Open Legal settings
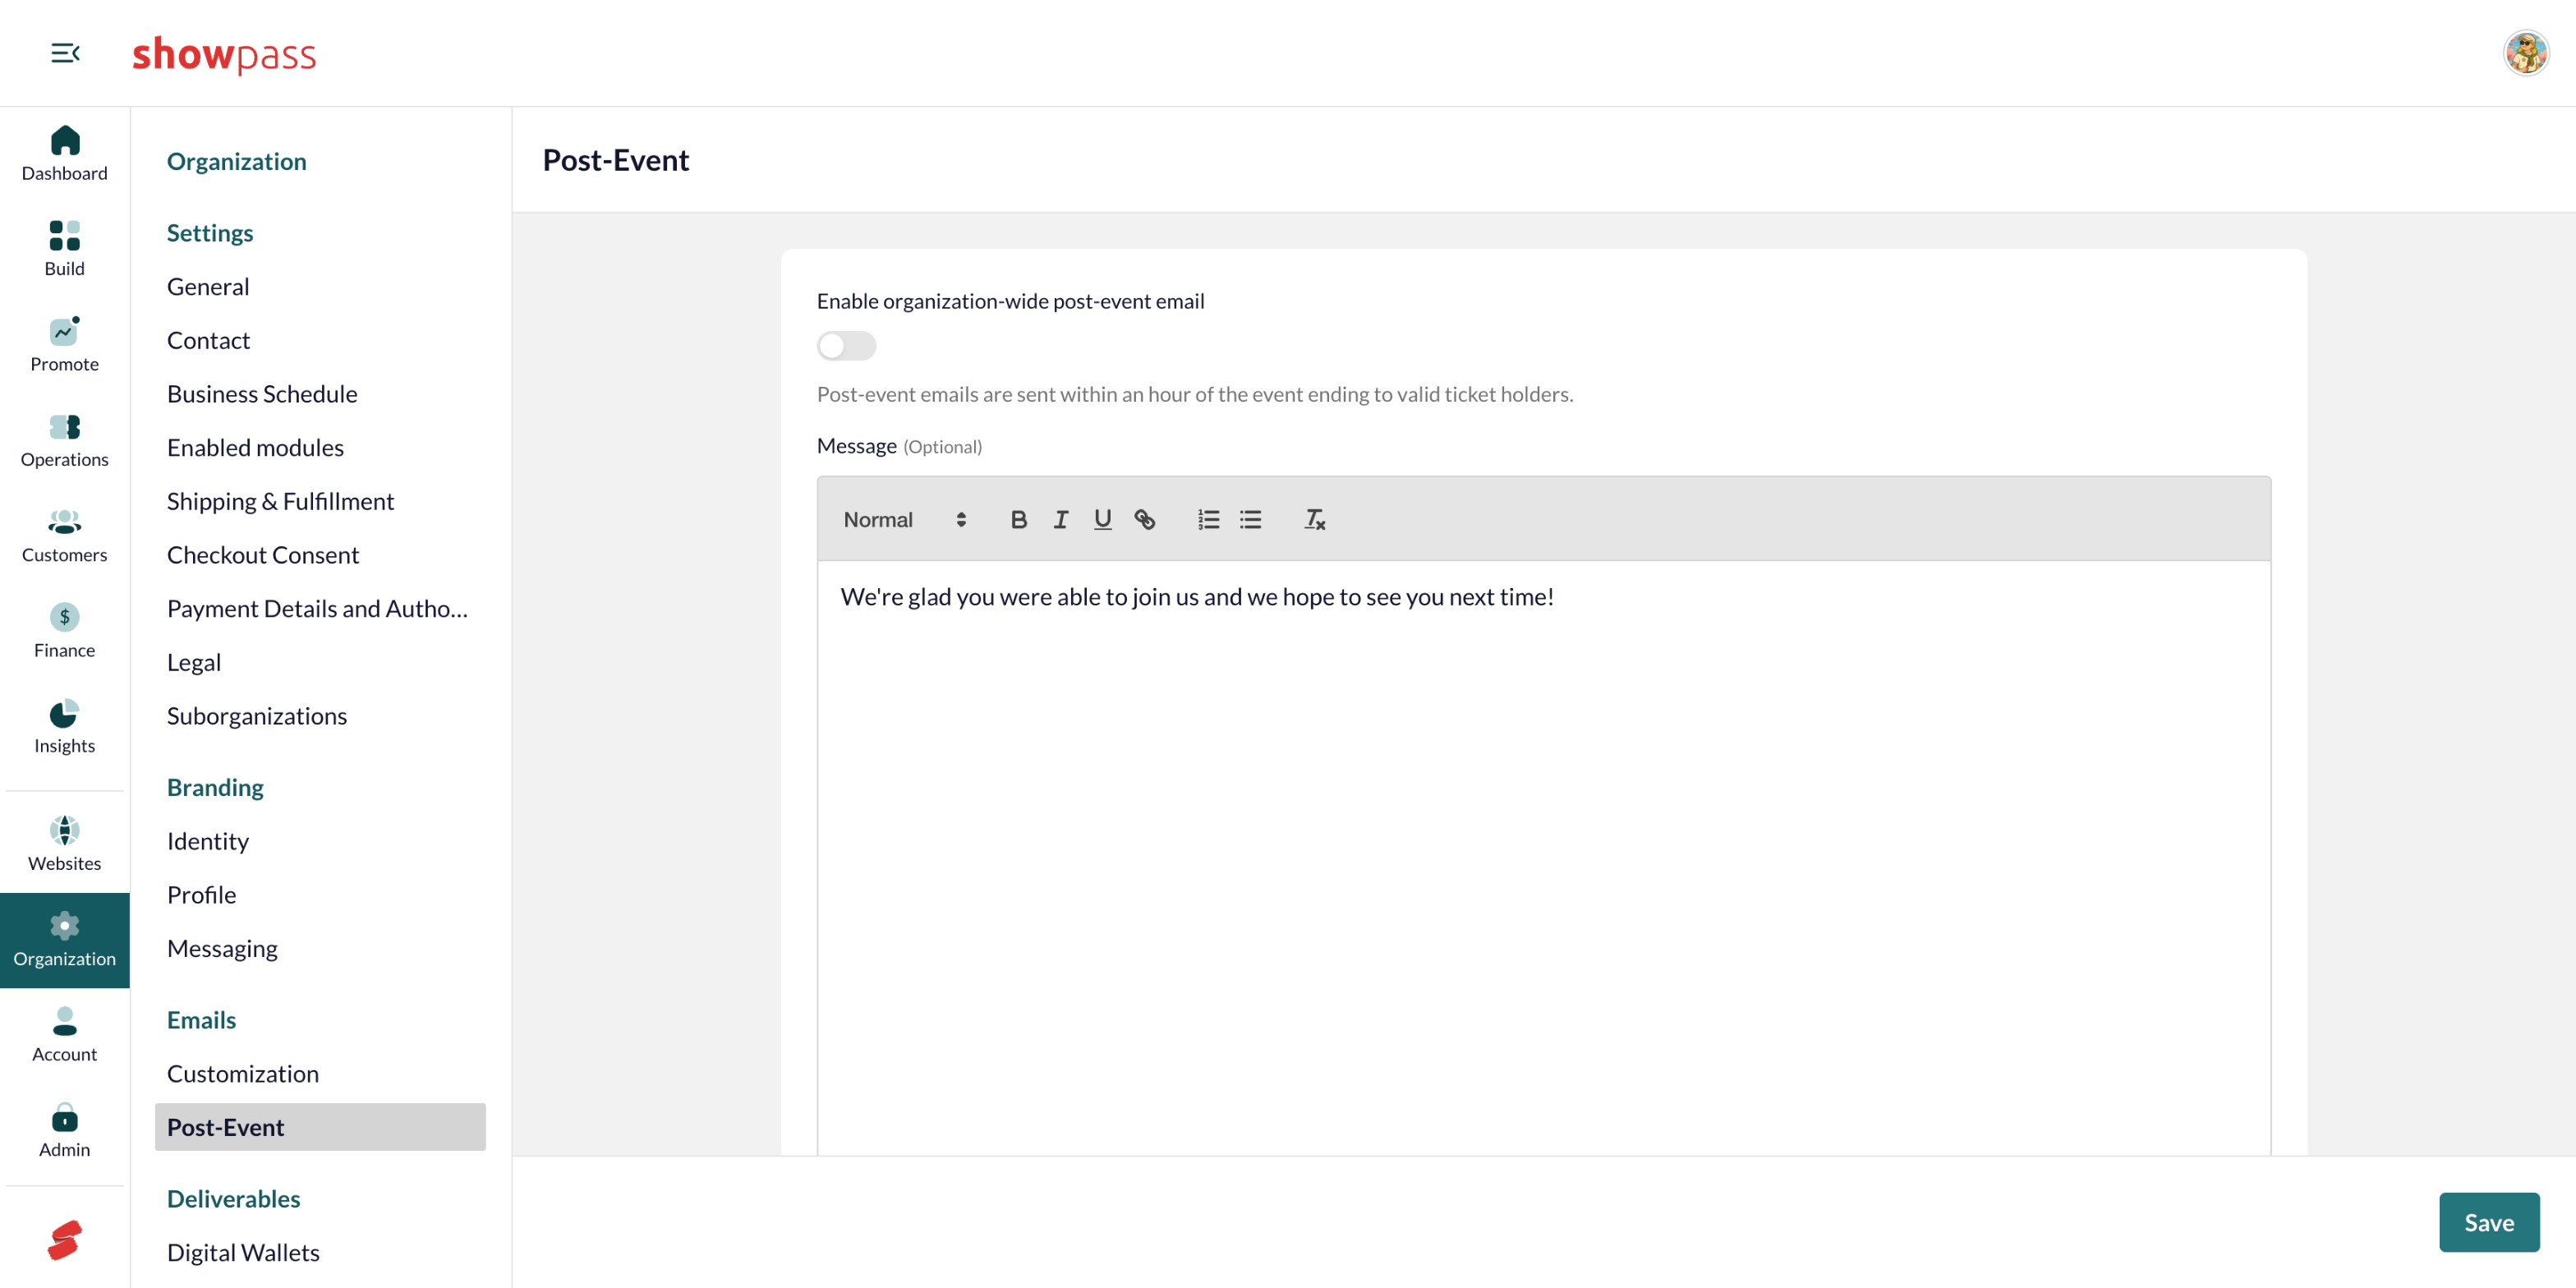The image size is (2576, 1288). pyautogui.click(x=194, y=662)
